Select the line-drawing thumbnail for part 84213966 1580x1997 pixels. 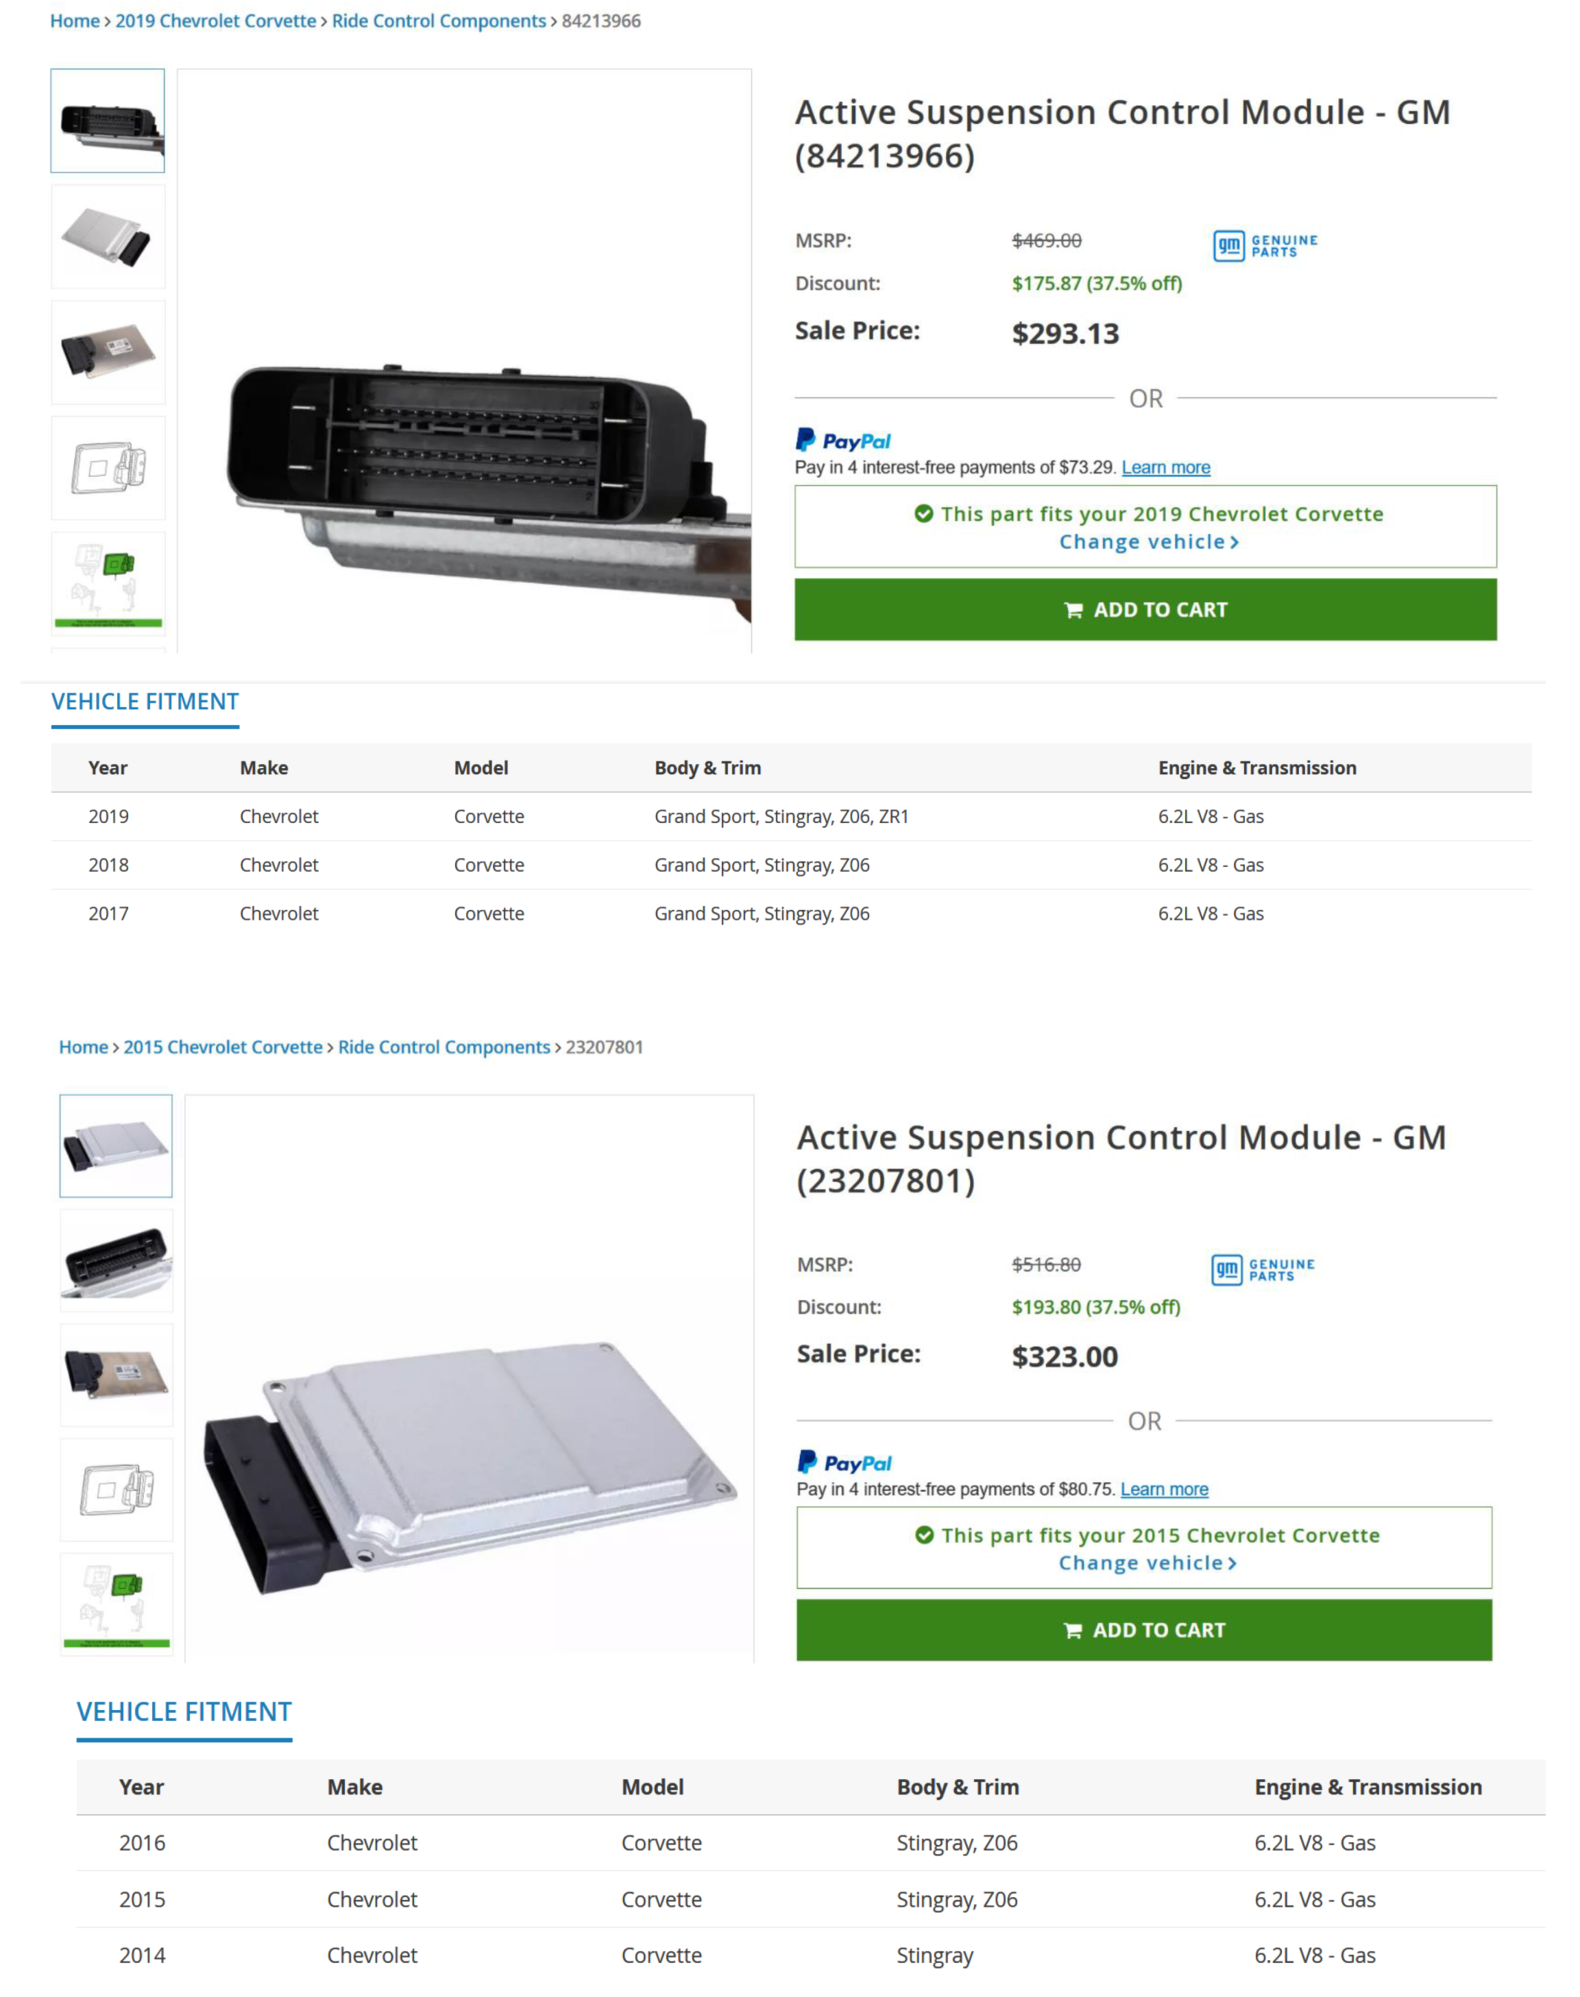[108, 468]
